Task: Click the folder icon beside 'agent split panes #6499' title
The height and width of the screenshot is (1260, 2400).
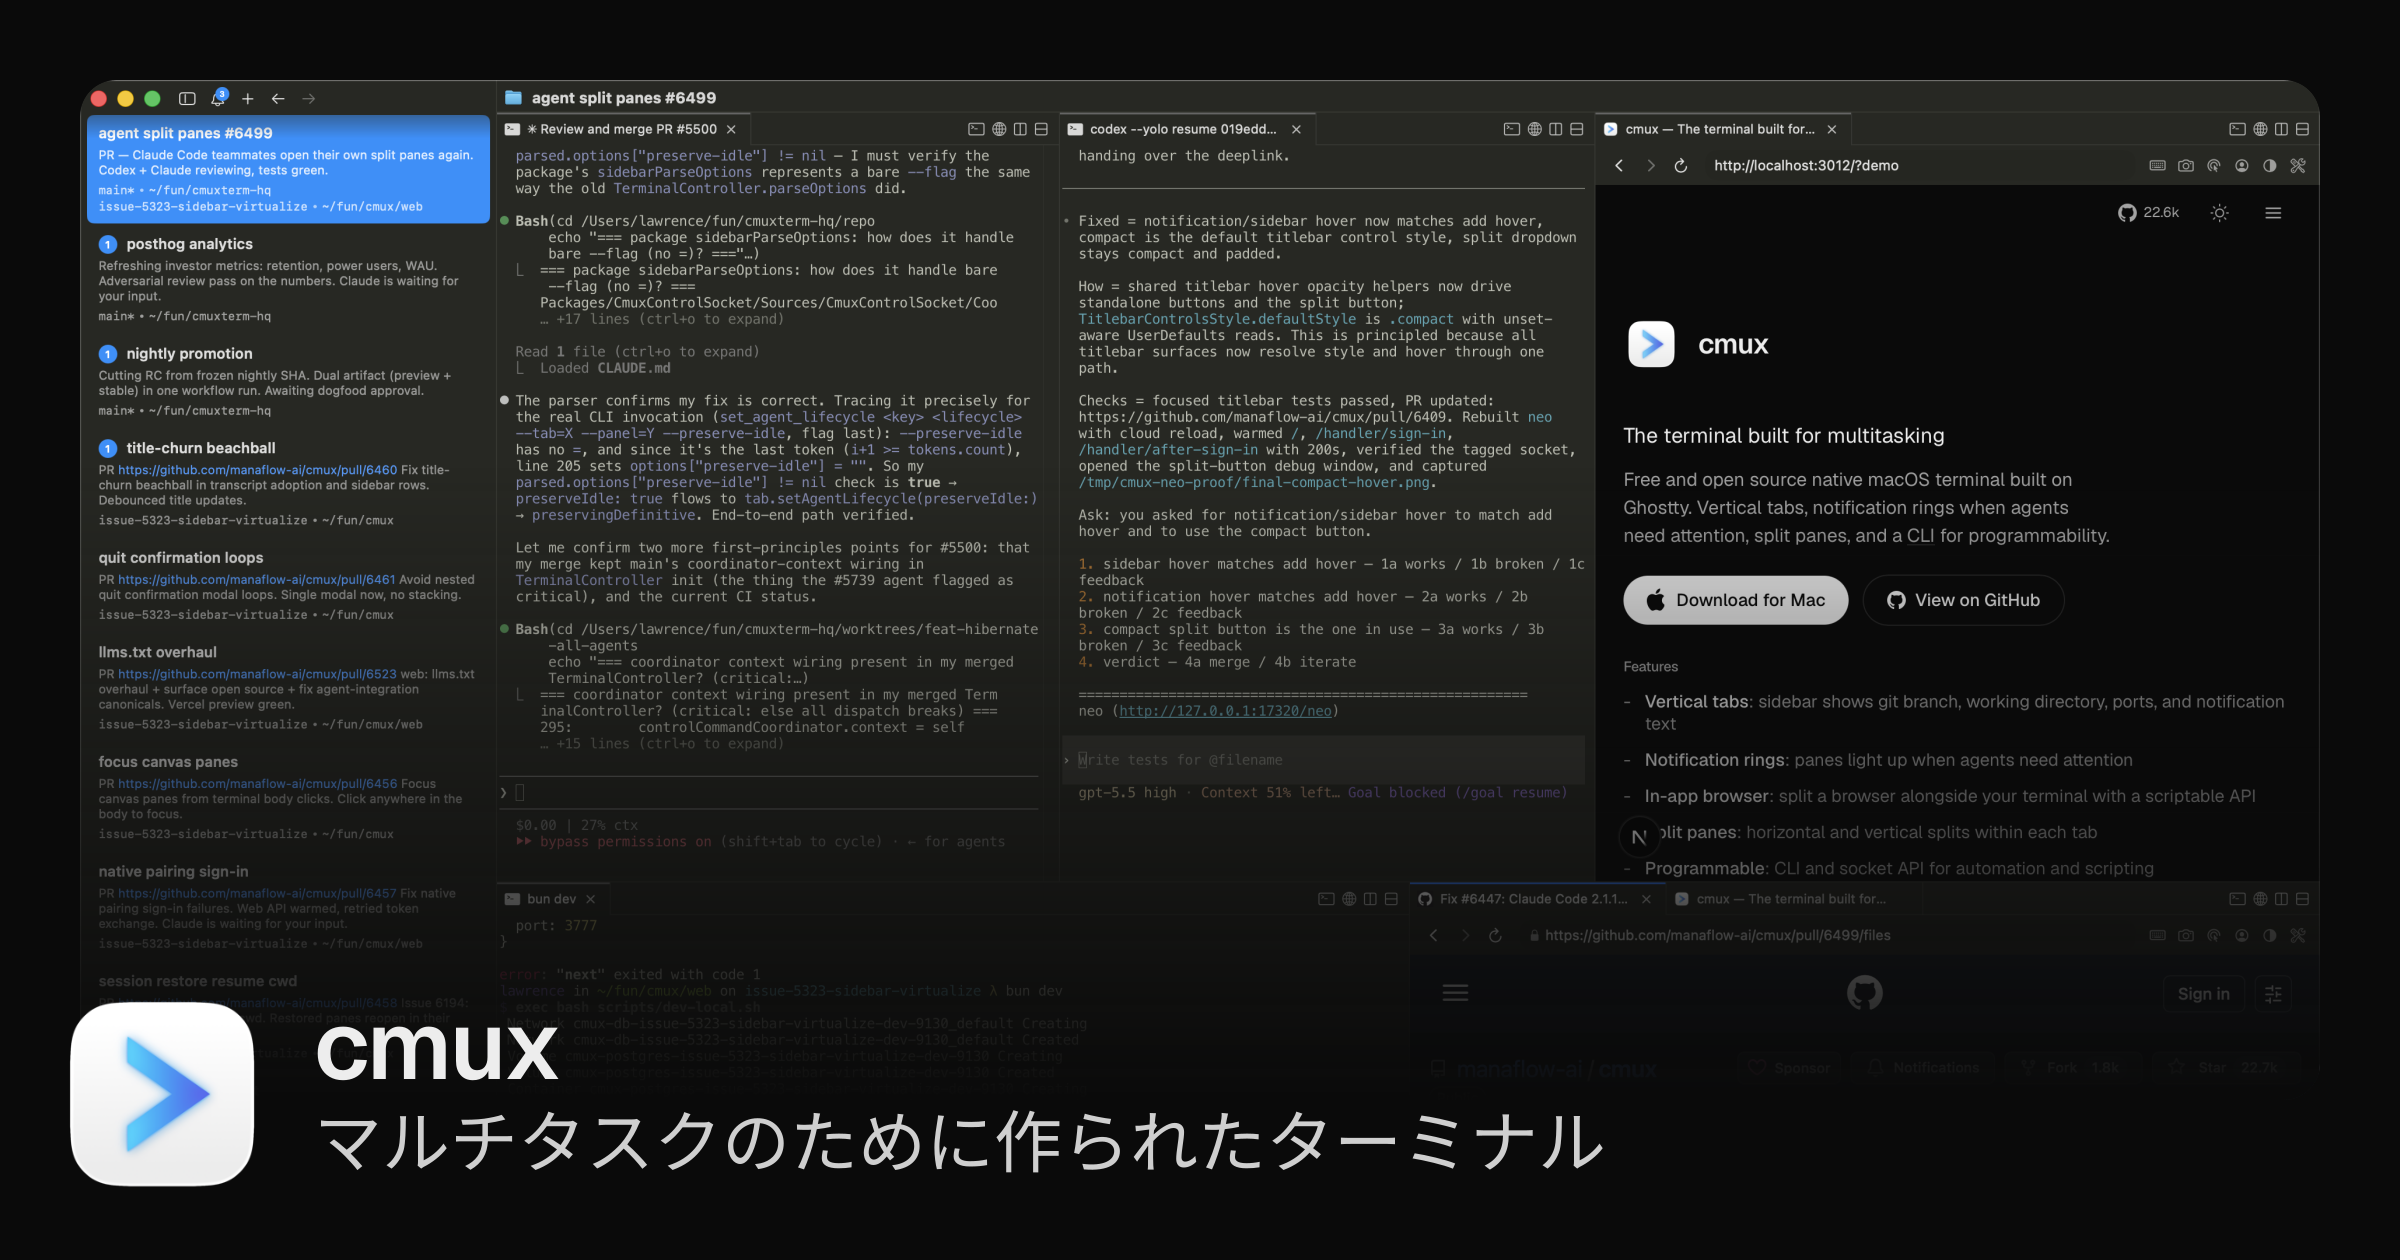Action: click(x=513, y=98)
